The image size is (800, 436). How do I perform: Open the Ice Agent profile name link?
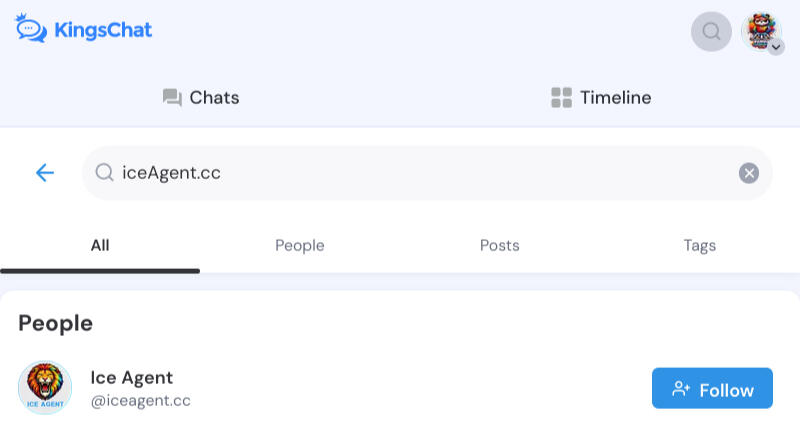(132, 378)
